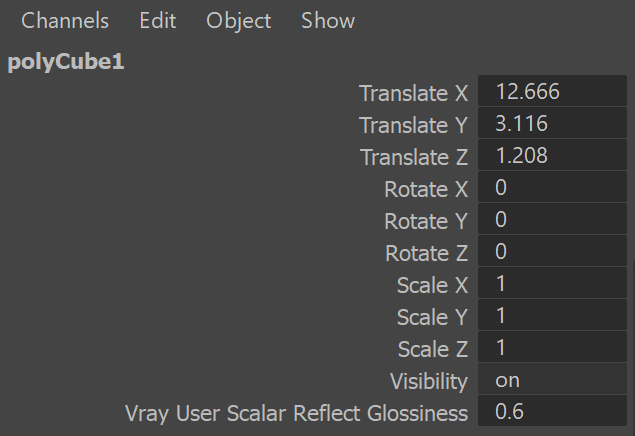Open the Show menu
This screenshot has width=635, height=436.
pyautogui.click(x=328, y=20)
